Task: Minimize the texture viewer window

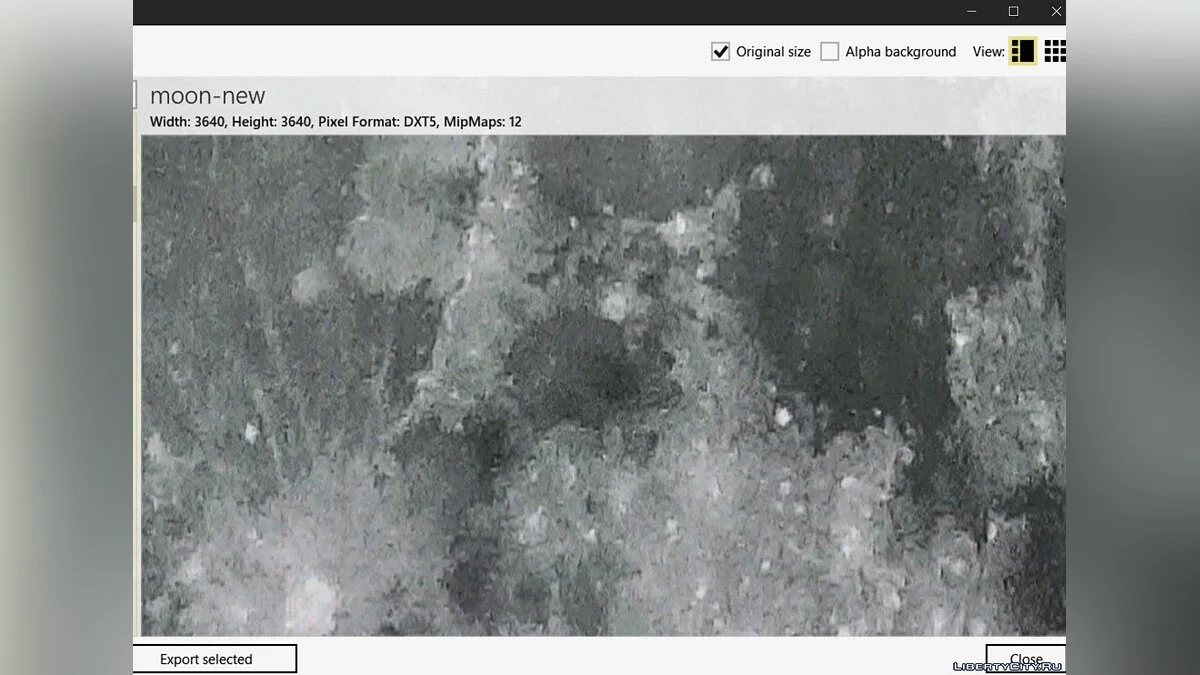Action: (971, 12)
